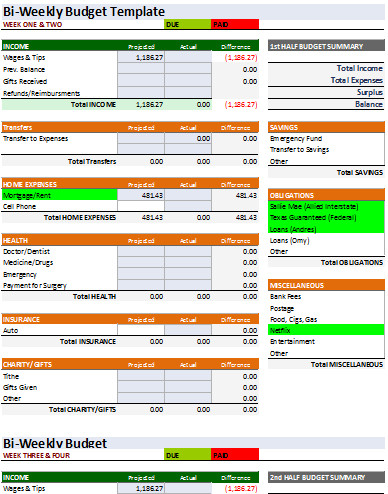This screenshot has width=388, height=494.
Task: Click the Total Transfers label
Action: tap(92, 161)
